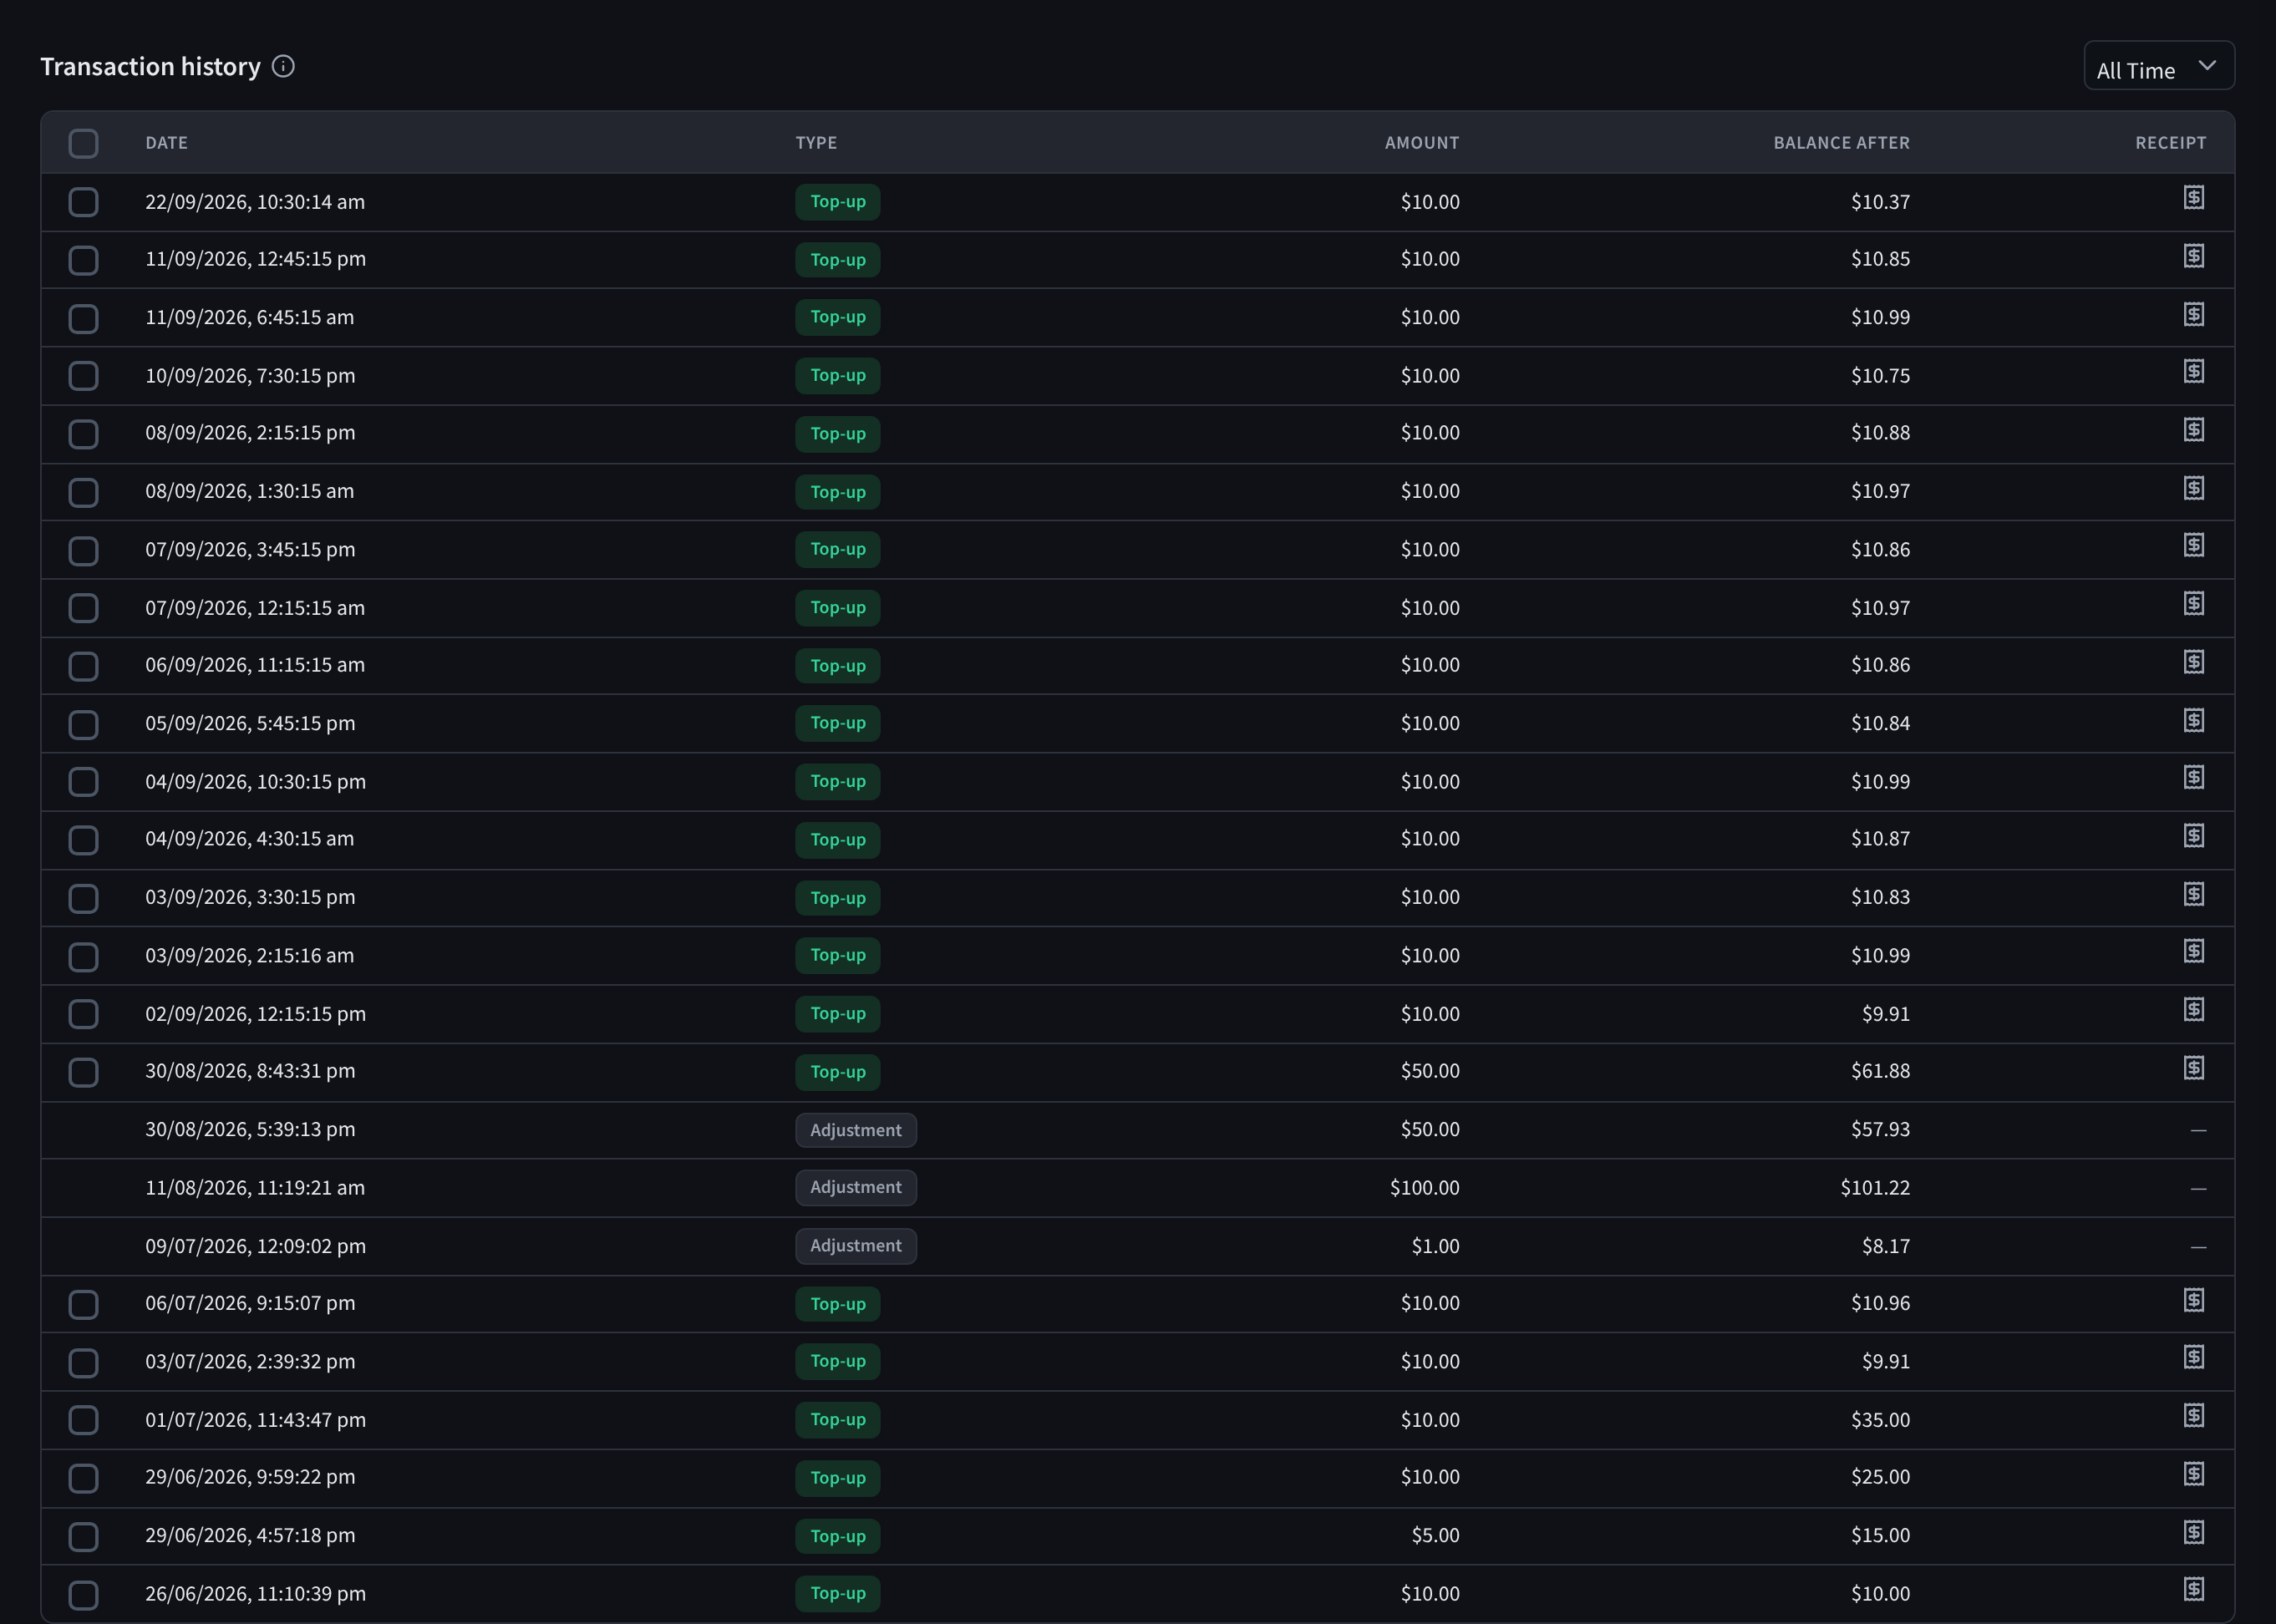Click the Top-up badge dated 10/09/2026
This screenshot has height=1624, width=2276.
[x=838, y=376]
